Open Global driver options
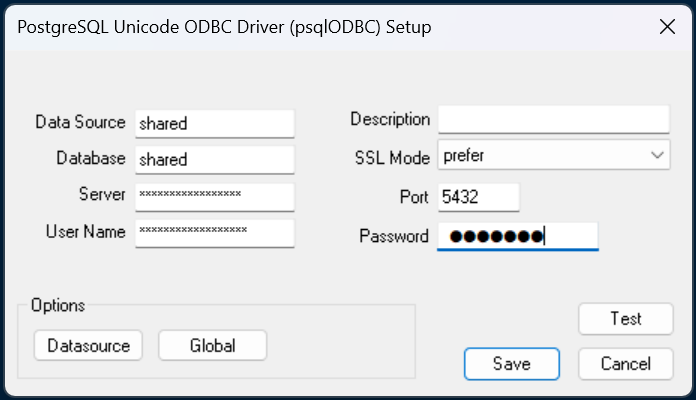 213,345
